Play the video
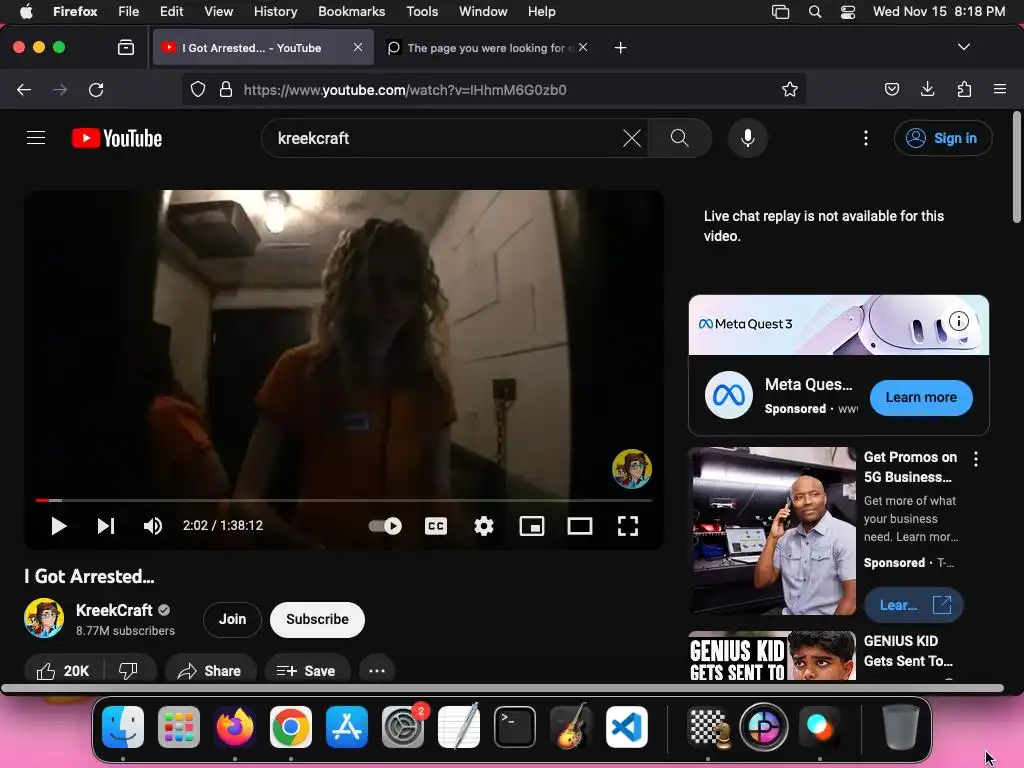Image resolution: width=1024 pixels, height=768 pixels. pyautogui.click(x=59, y=526)
